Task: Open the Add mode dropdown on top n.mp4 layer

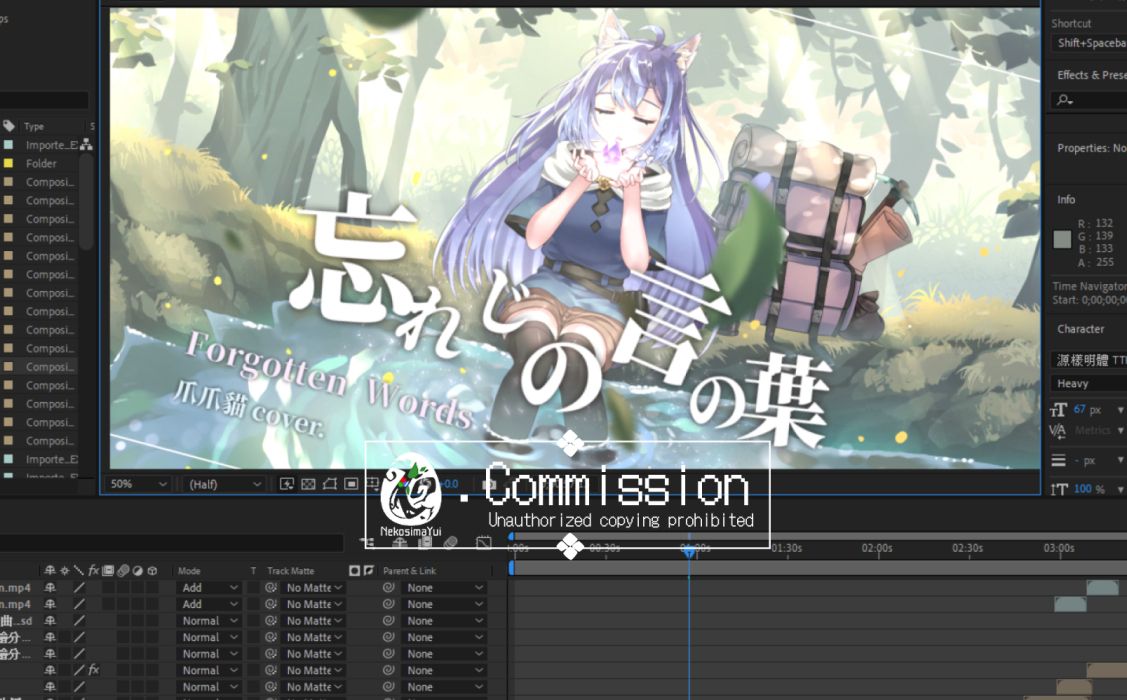Action: click(x=209, y=587)
